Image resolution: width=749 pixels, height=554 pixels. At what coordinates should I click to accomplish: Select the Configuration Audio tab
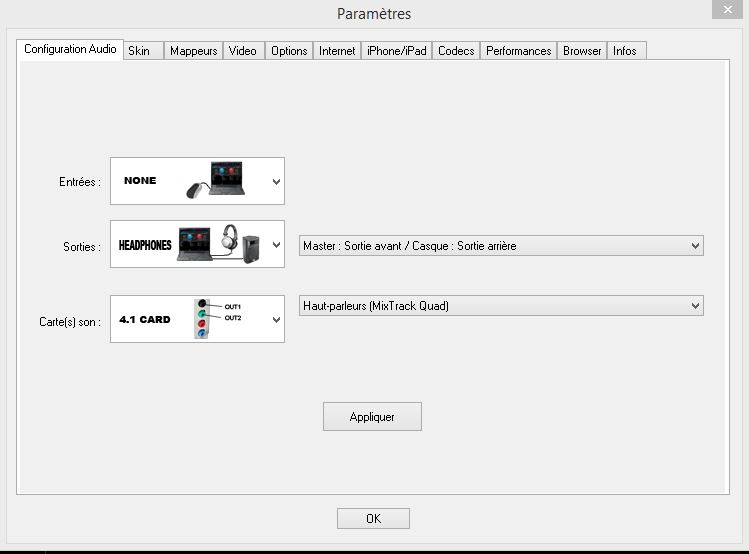(x=70, y=49)
